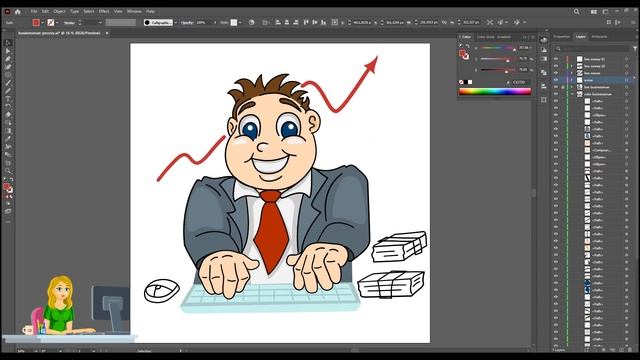Viewport: 640px width, 360px height.
Task: Hide the line businessman layer
Action: (556, 87)
